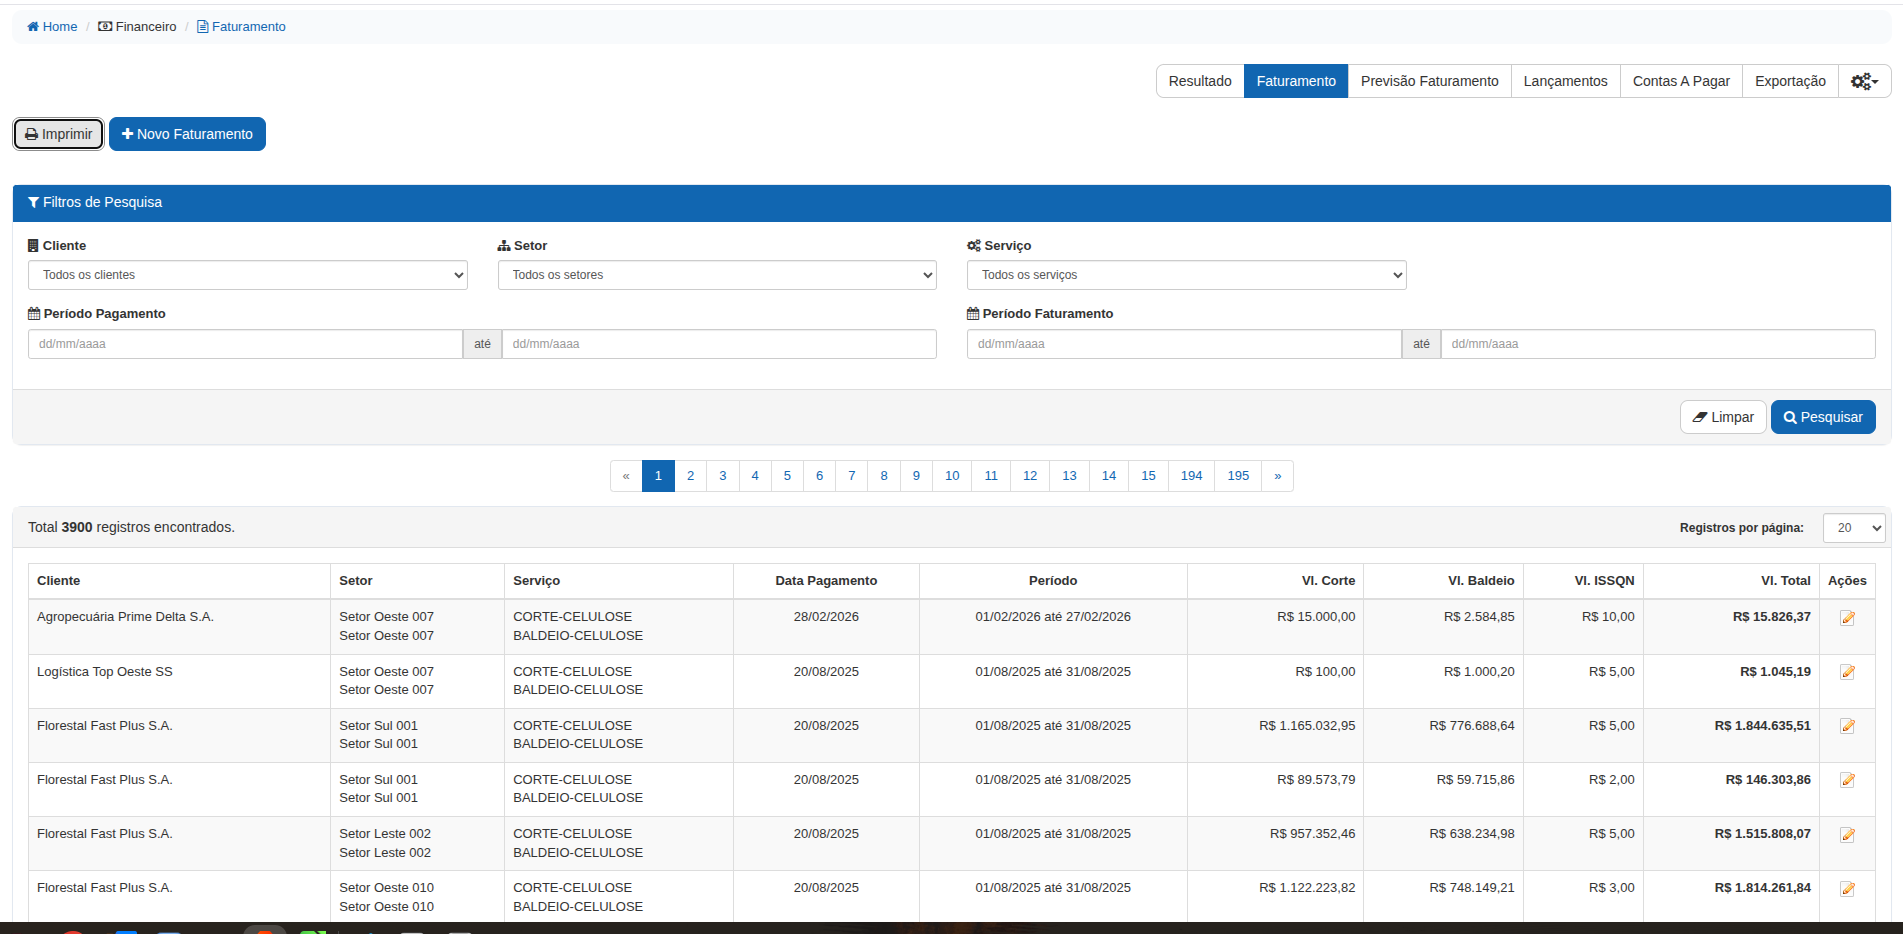This screenshot has width=1903, height=934.
Task: Click the Home breadcrumb icon link
Action: (52, 27)
